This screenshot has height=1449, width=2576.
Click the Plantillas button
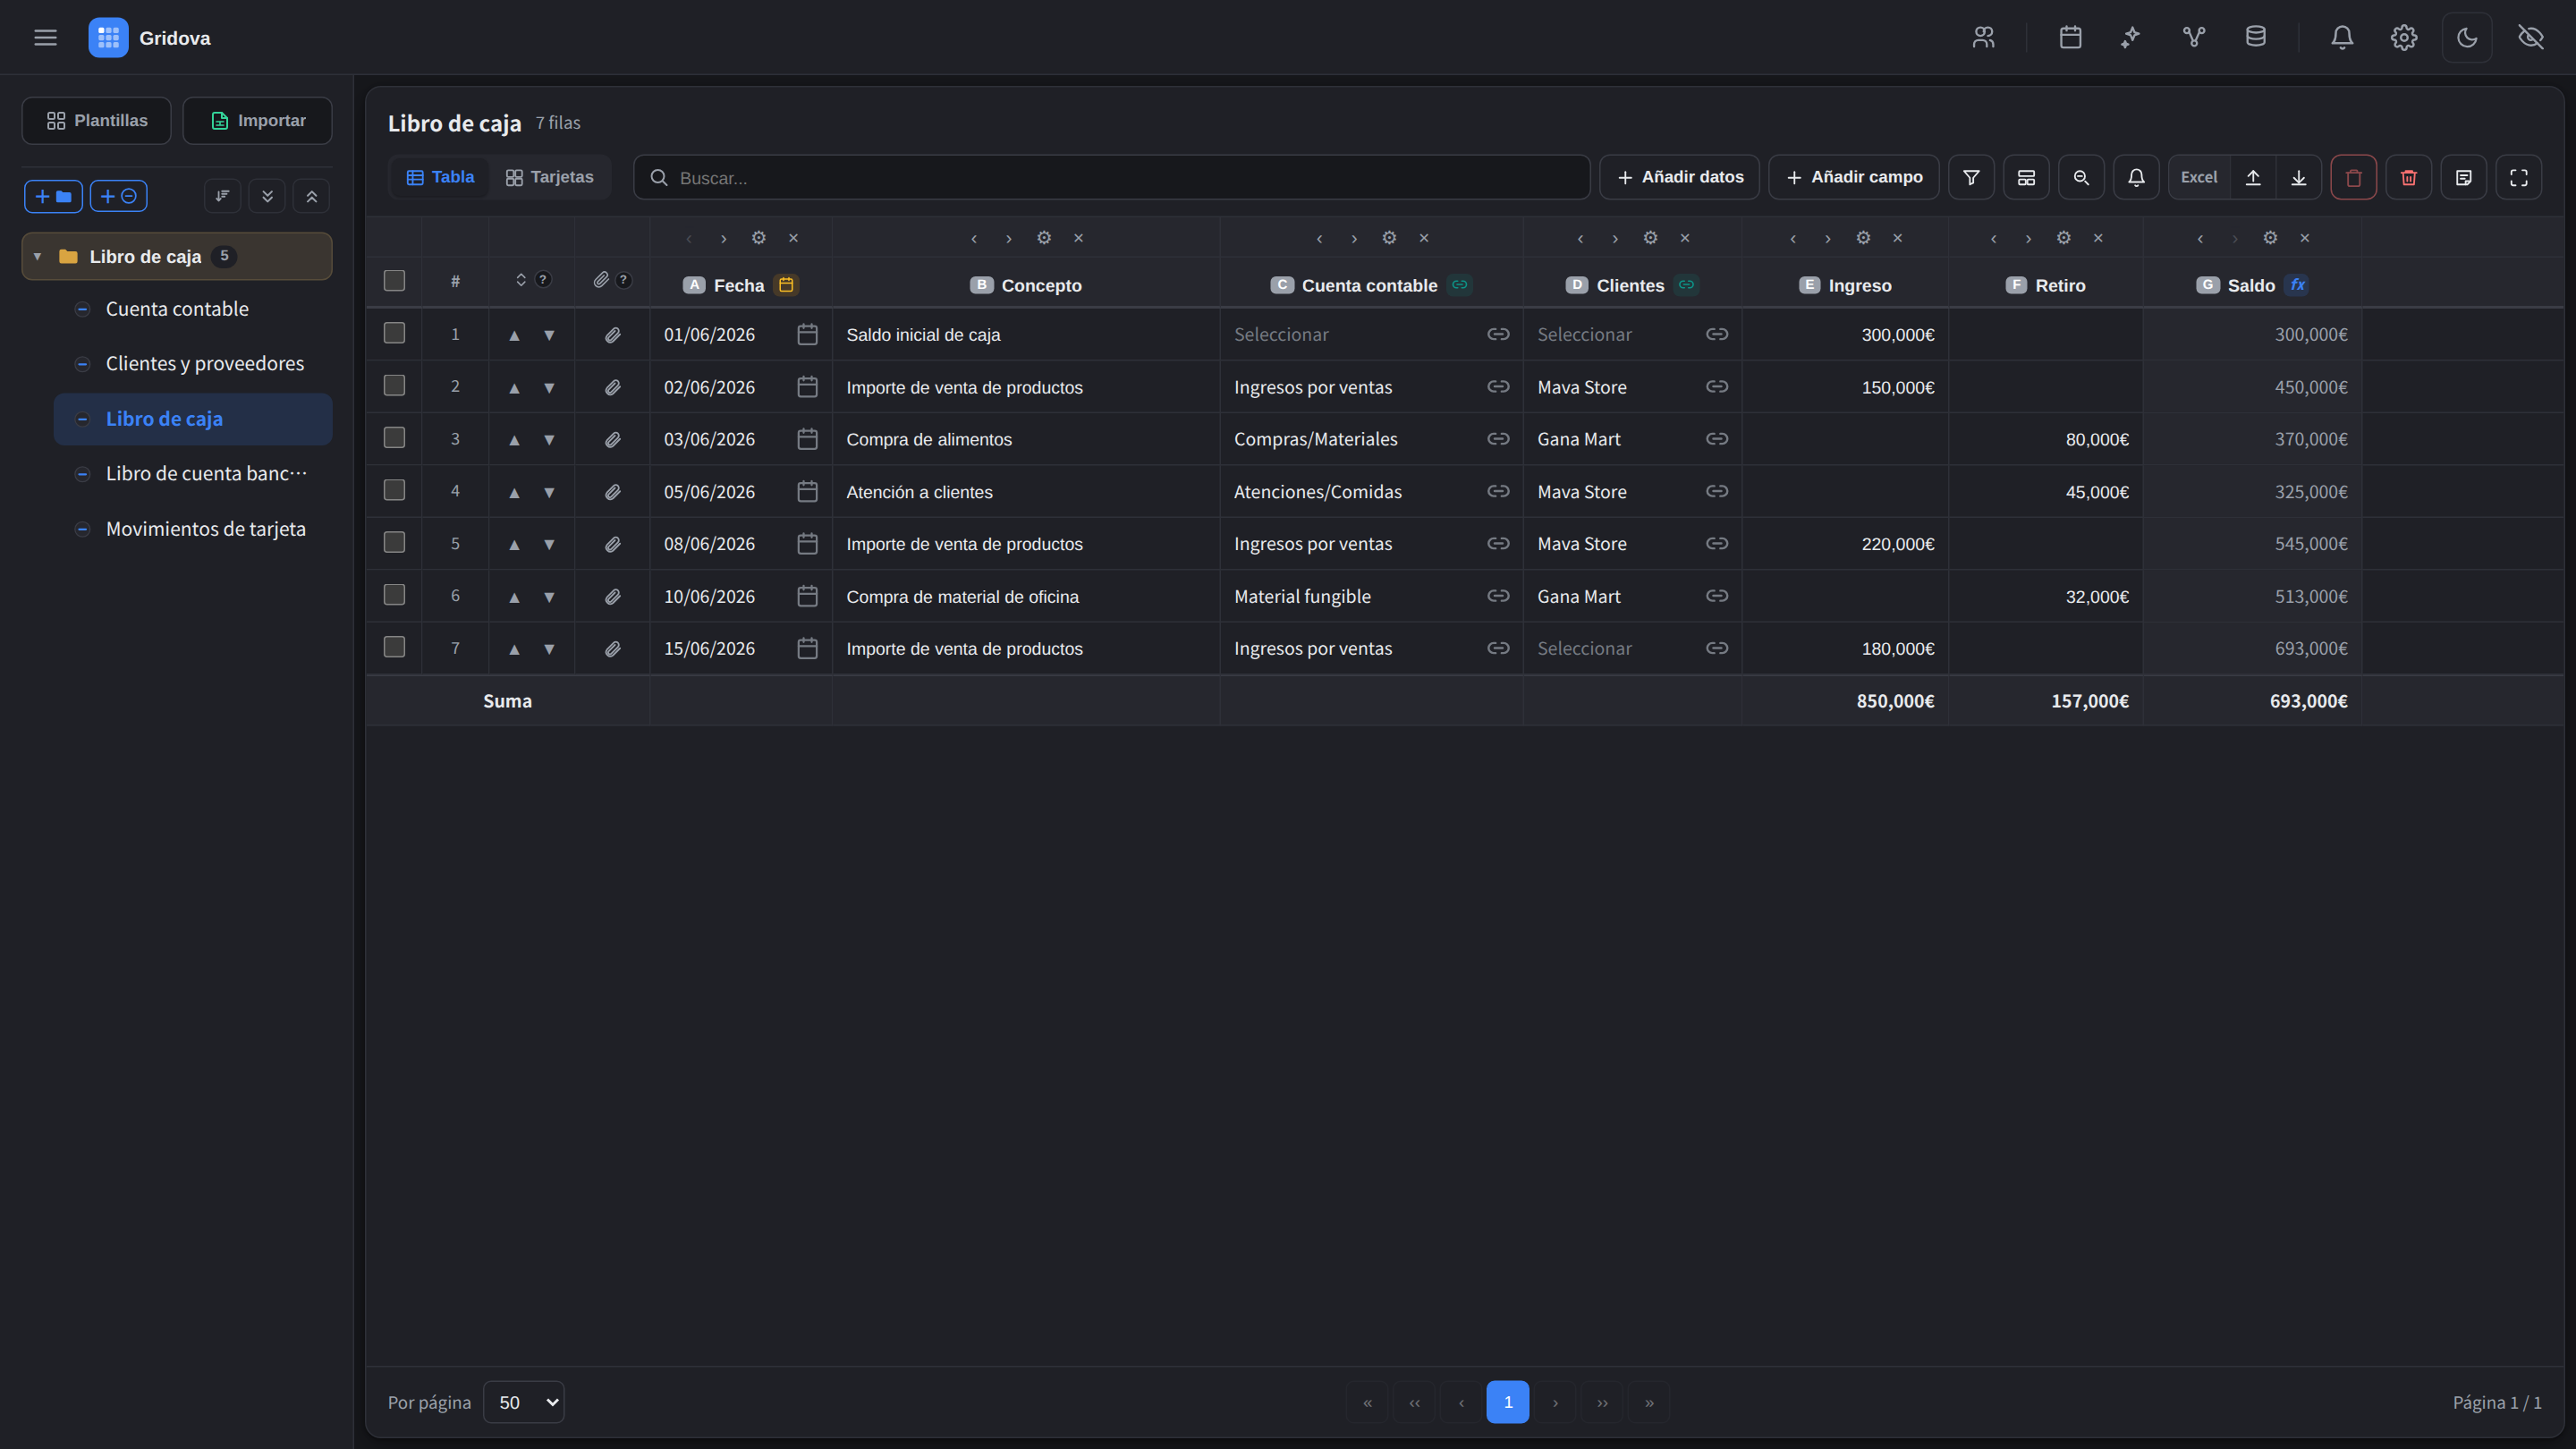pyautogui.click(x=97, y=120)
